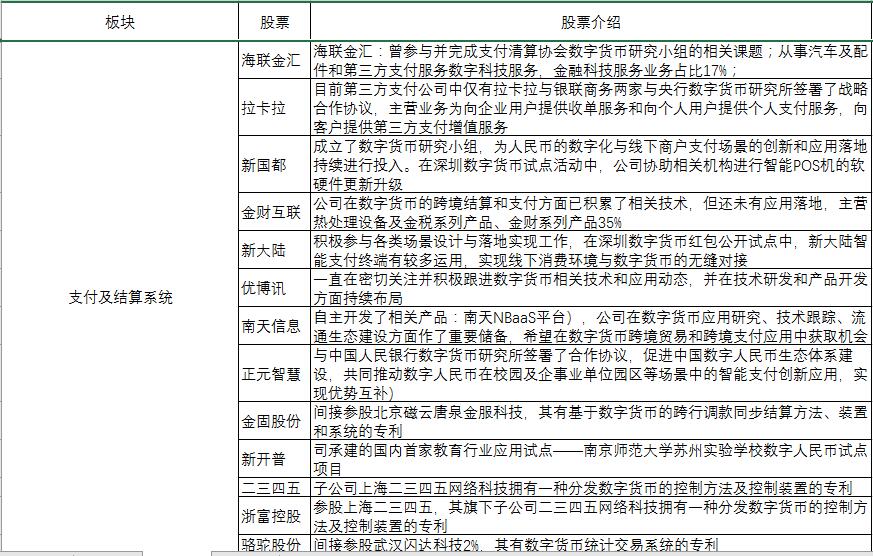Select the 板块 header cell

(119, 22)
